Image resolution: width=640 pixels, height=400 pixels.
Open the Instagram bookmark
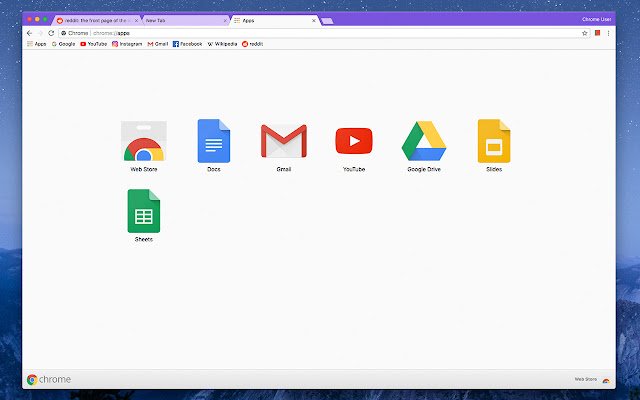click(127, 44)
